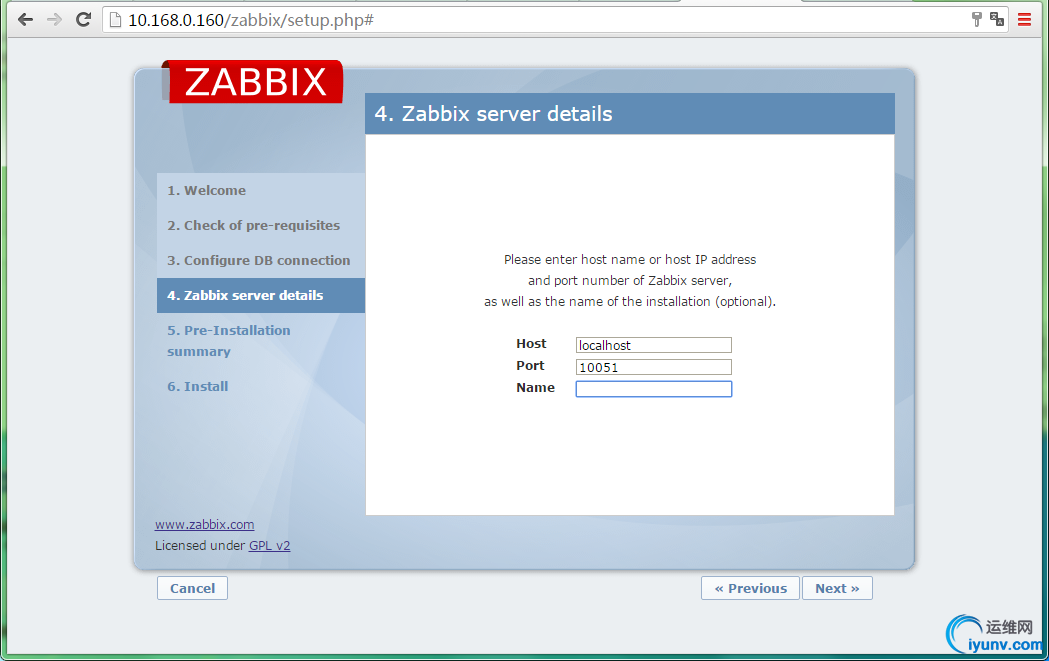Click the page icon beside the URL
1049x661 pixels.
pyautogui.click(x=115, y=20)
